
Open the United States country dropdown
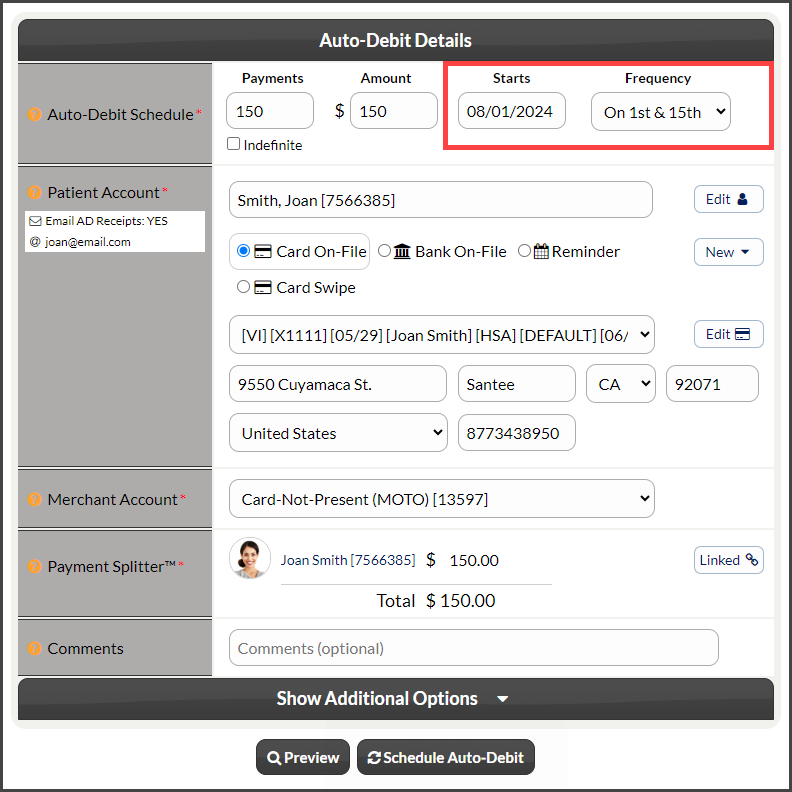[x=338, y=433]
